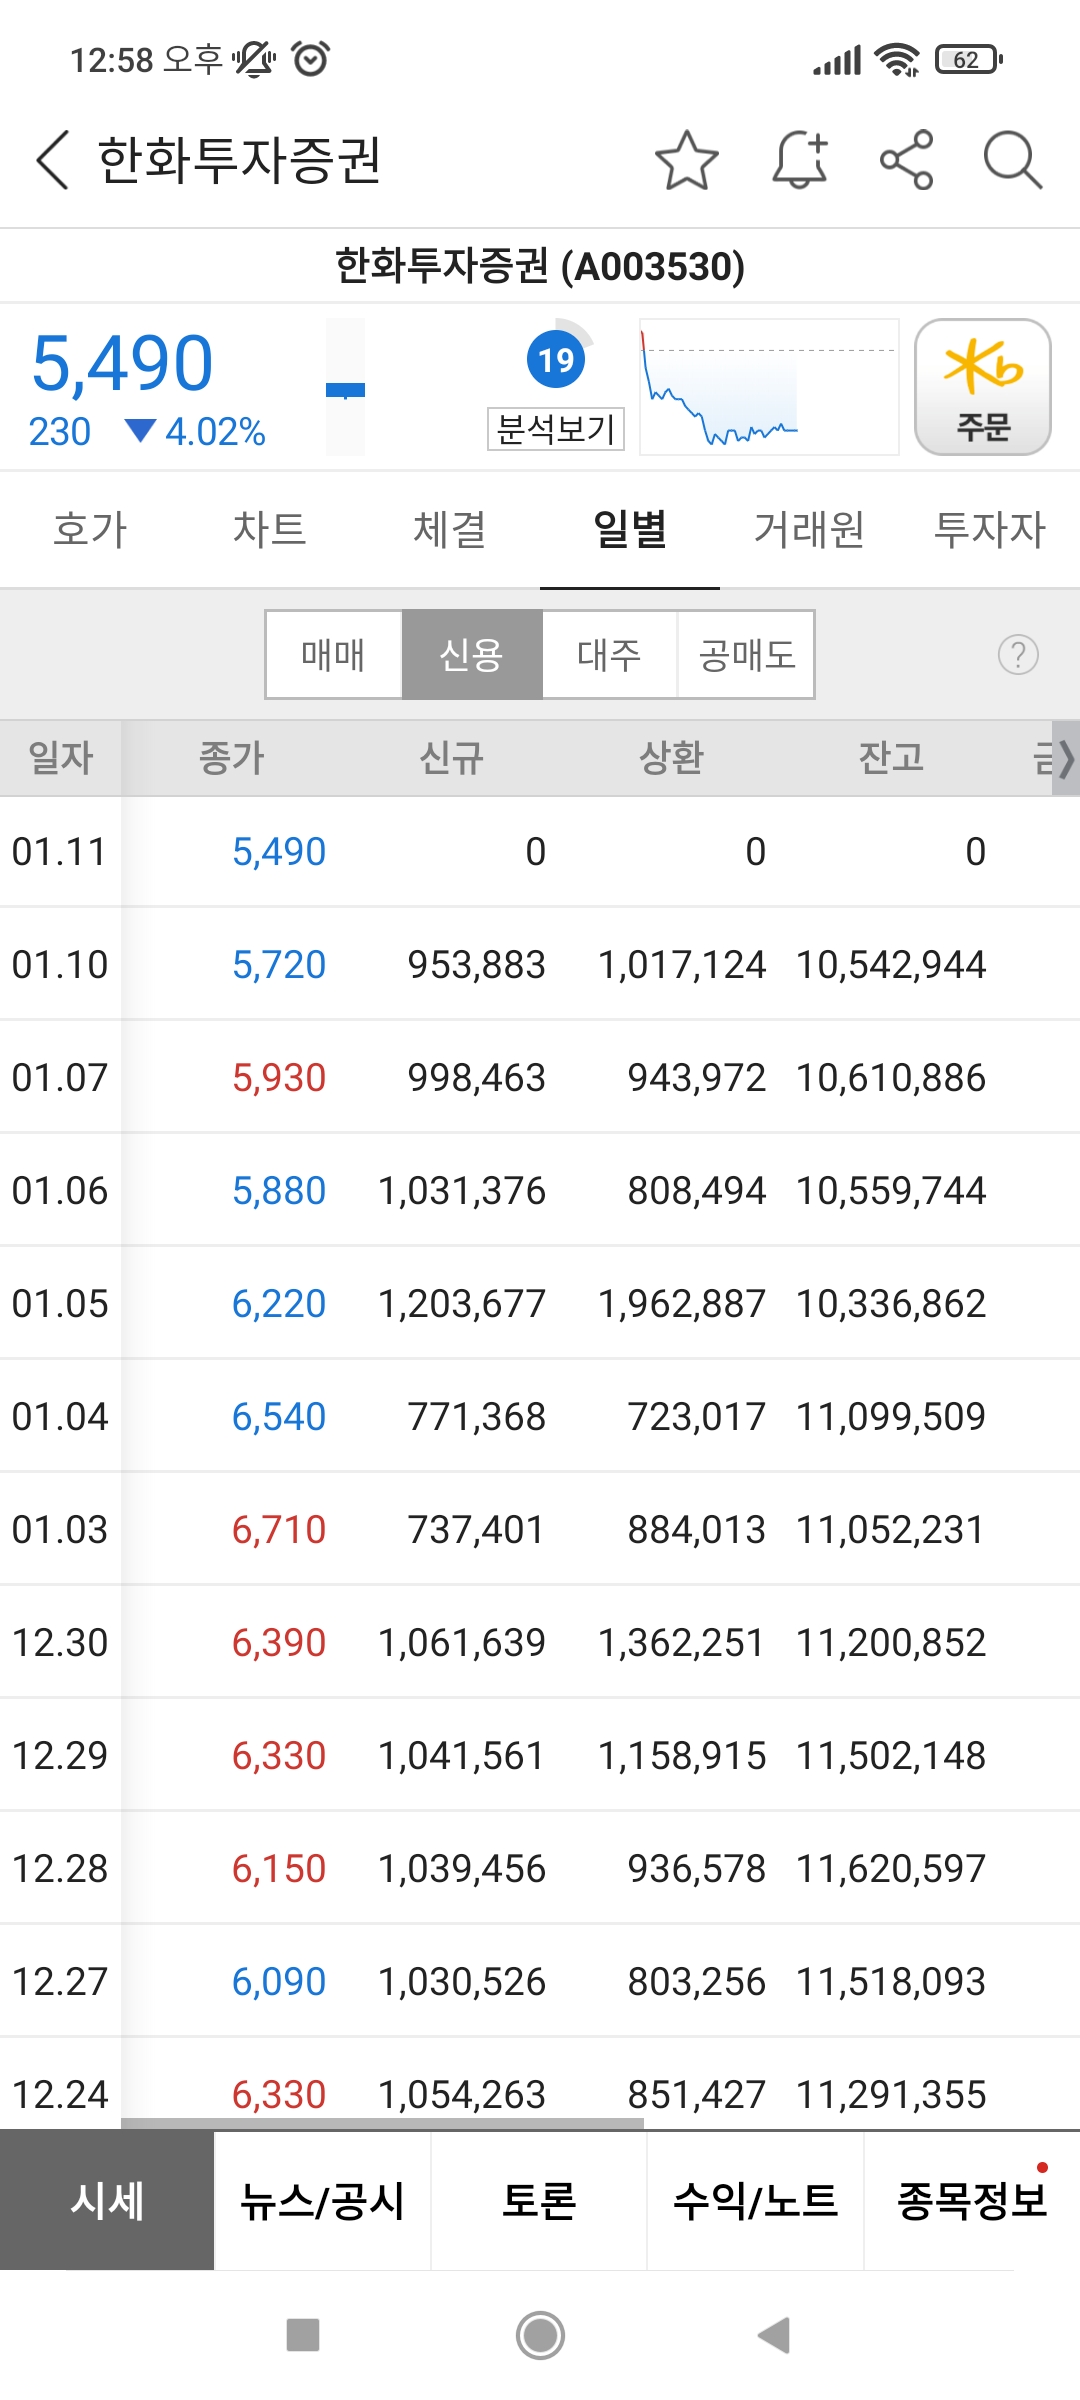
Task: Tap the 1,158,915 repayment value
Action: [682, 1756]
